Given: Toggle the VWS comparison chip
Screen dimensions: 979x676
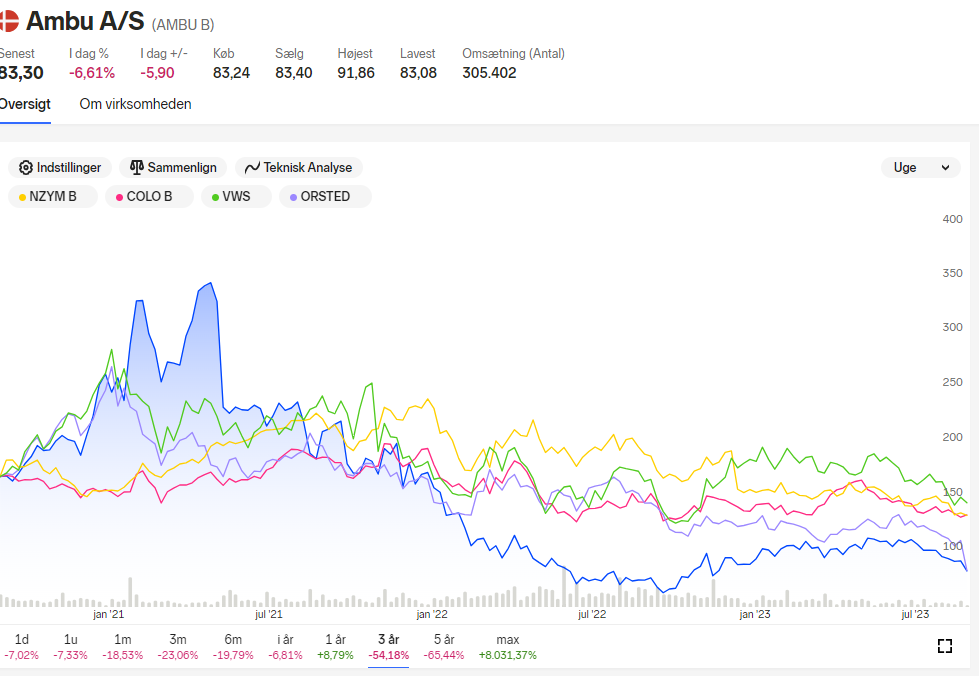Looking at the screenshot, I should pyautogui.click(x=236, y=197).
